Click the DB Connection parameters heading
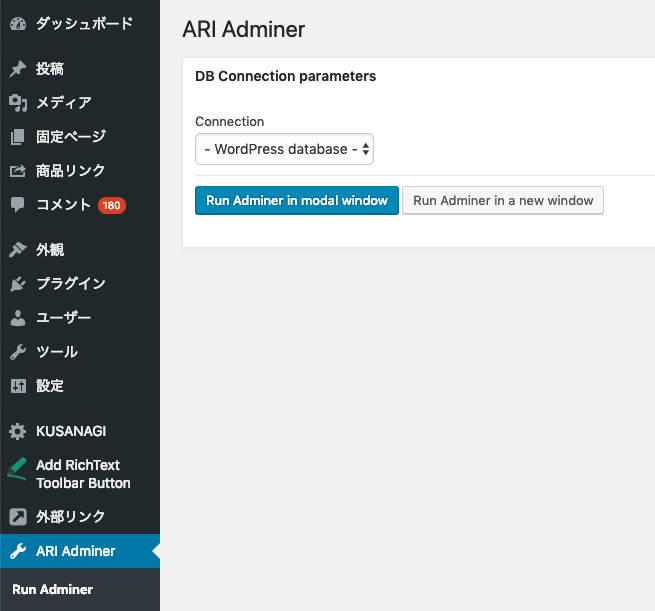This screenshot has height=611, width=655. [x=286, y=76]
